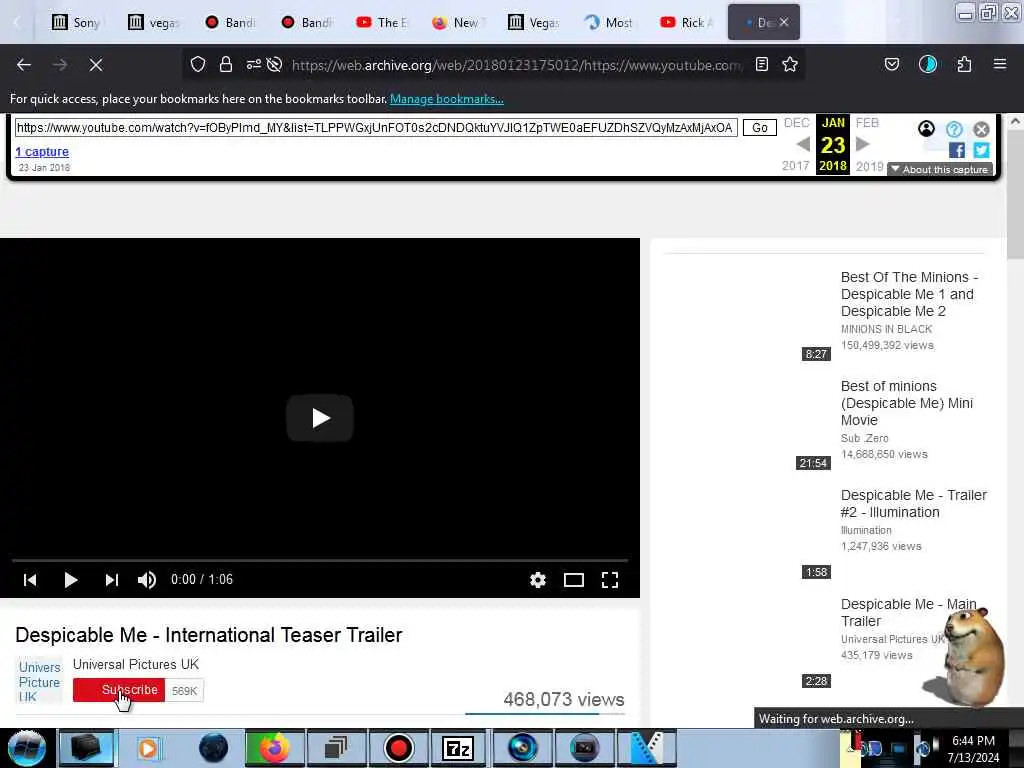Click the large play button overlay on the video
This screenshot has width=1024, height=768.
click(x=320, y=418)
